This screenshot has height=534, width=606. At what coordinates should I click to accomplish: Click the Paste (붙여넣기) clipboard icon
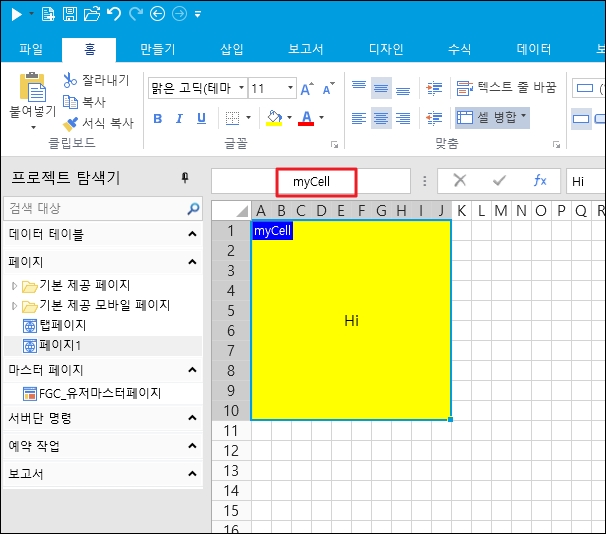point(32,88)
